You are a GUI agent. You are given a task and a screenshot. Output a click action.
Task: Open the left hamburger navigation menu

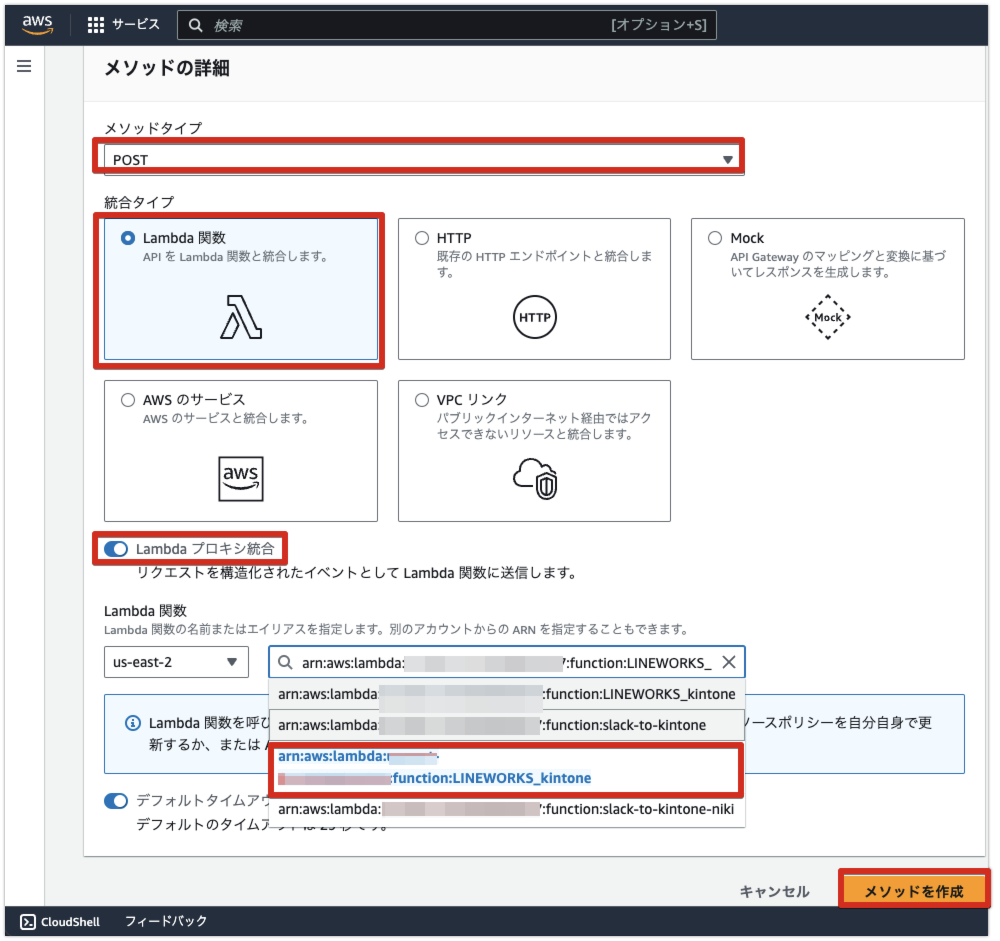tap(24, 66)
